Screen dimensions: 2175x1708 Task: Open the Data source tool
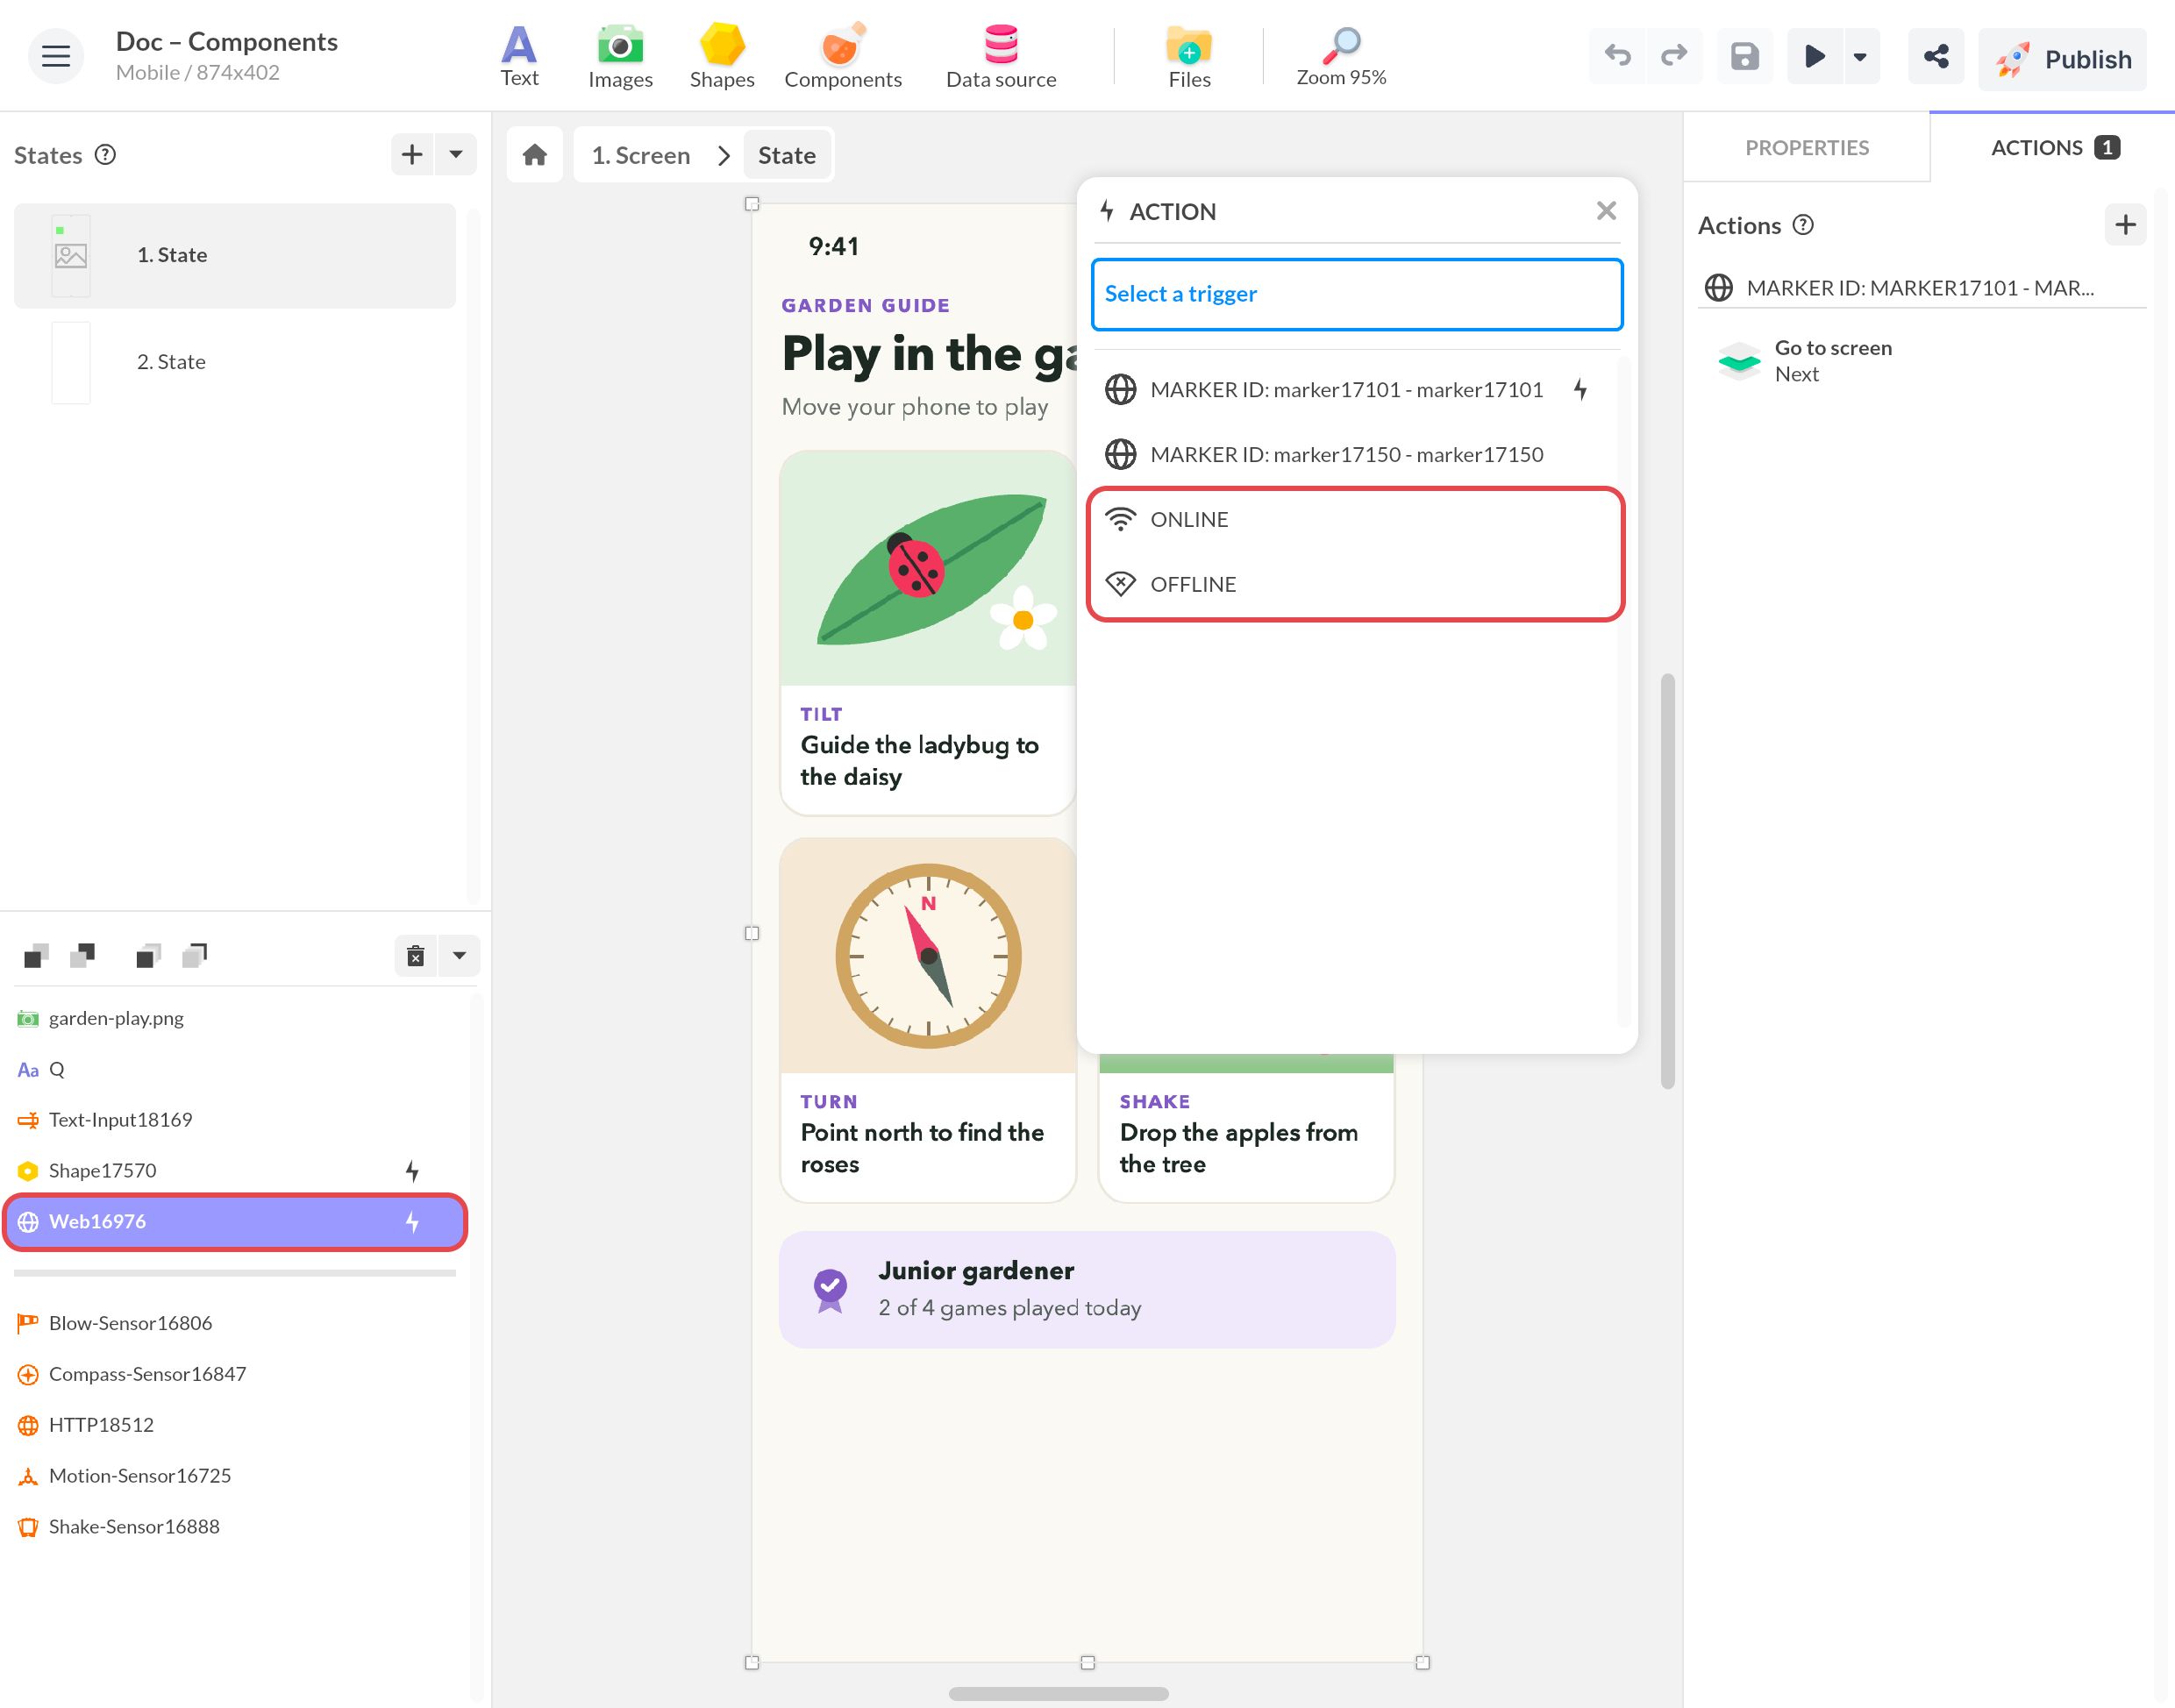coord(1001,56)
